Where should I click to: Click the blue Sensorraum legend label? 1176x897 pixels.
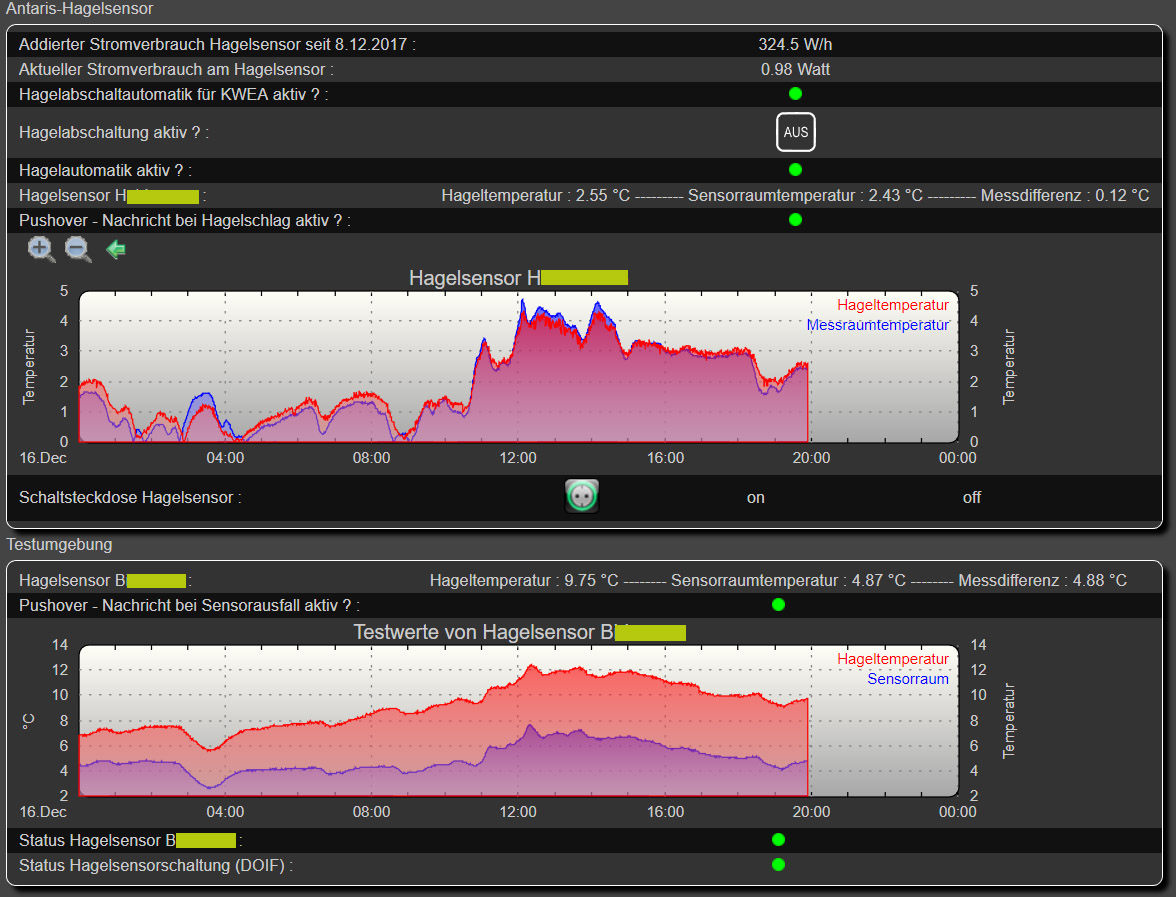[907, 679]
